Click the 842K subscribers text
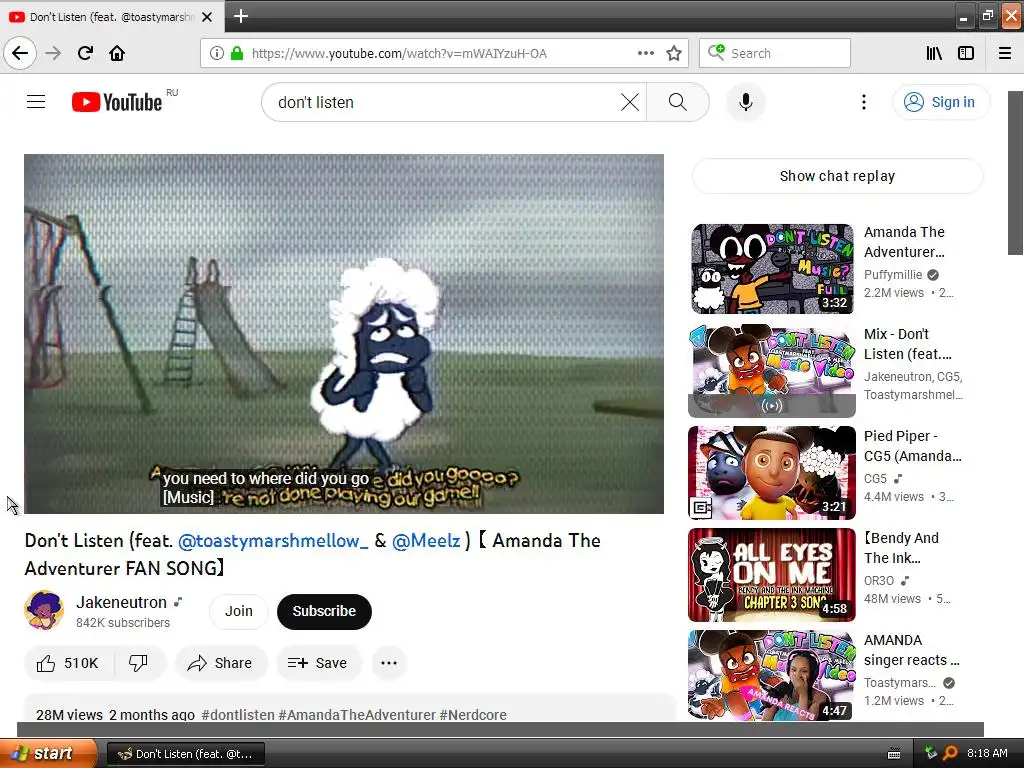1024x768 pixels. 123,623
